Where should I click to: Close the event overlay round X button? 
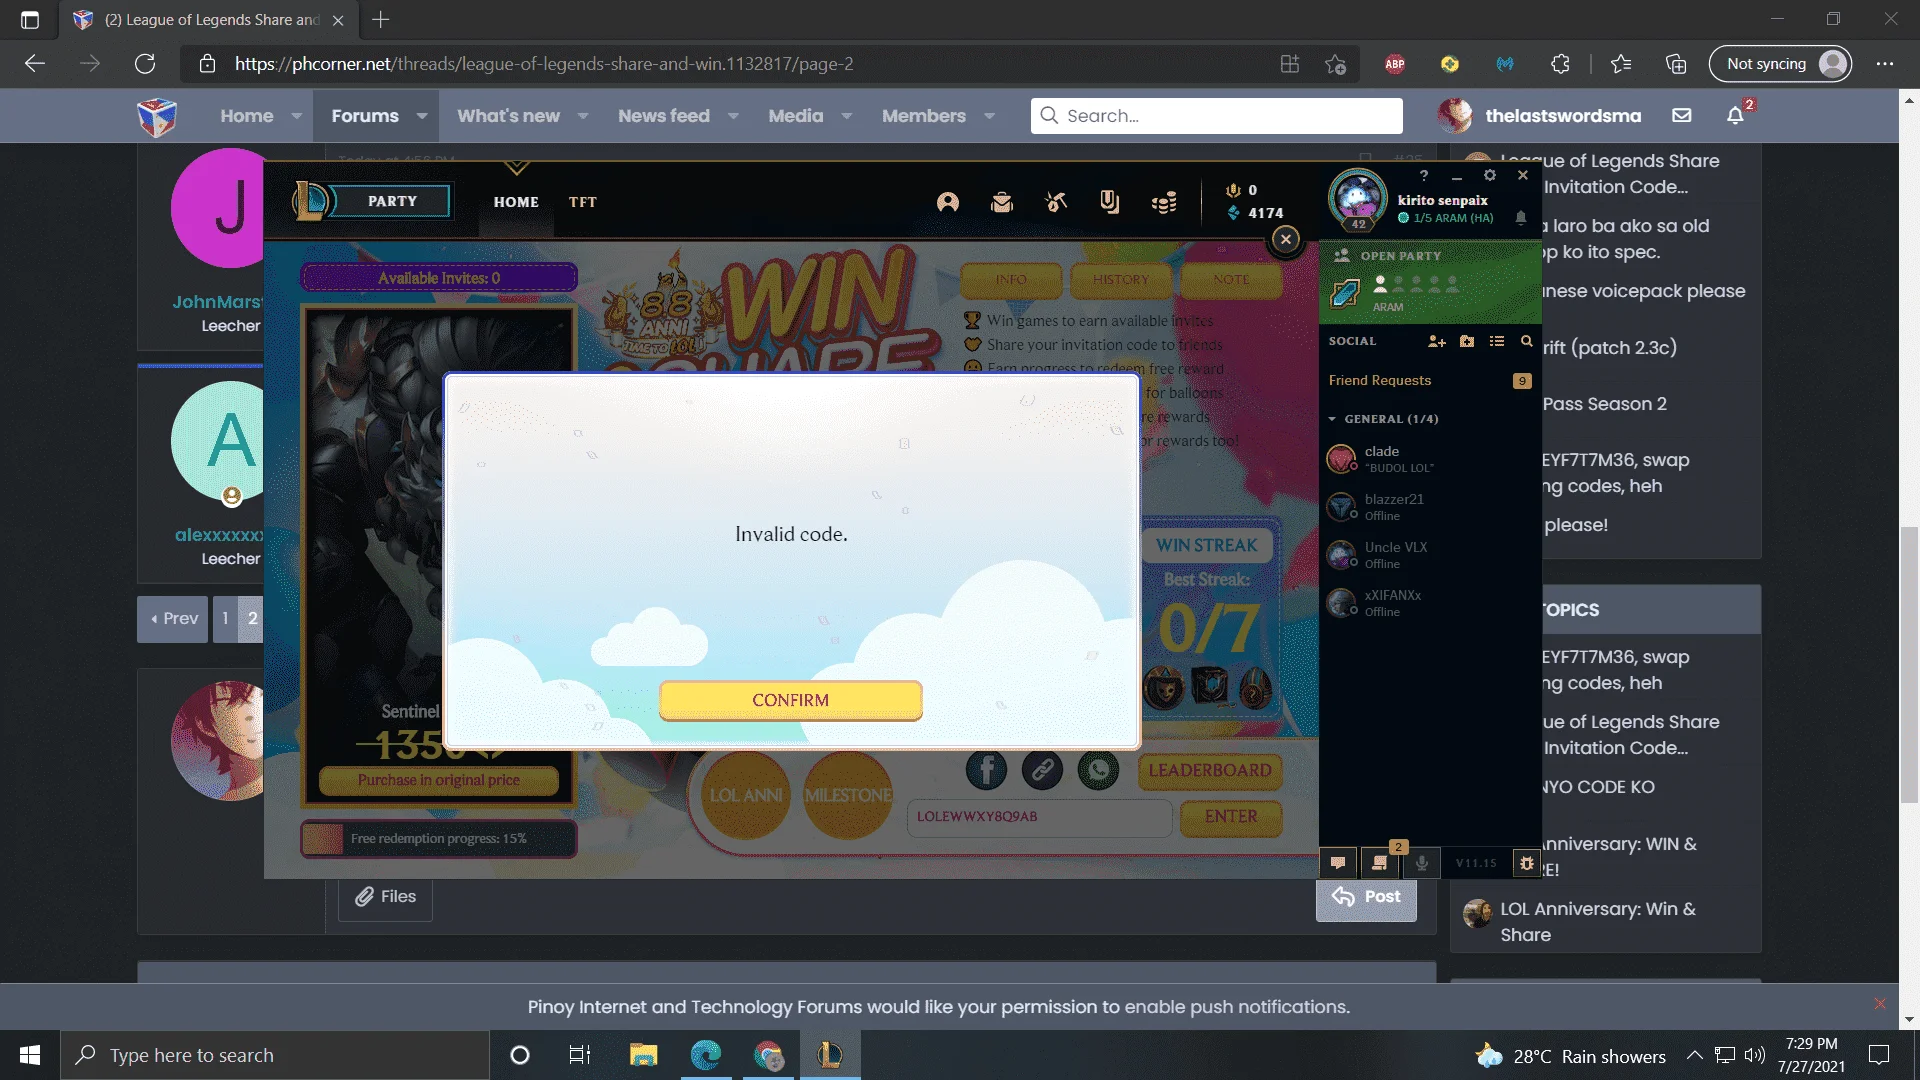pyautogui.click(x=1286, y=239)
